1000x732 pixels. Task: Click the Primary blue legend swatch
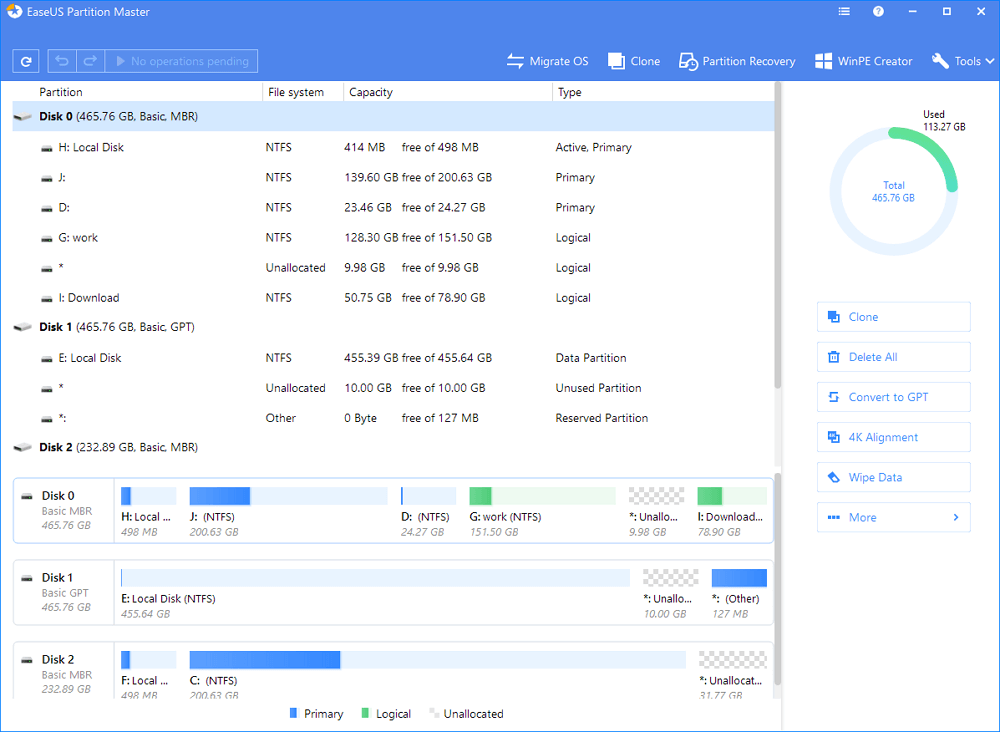click(x=293, y=713)
